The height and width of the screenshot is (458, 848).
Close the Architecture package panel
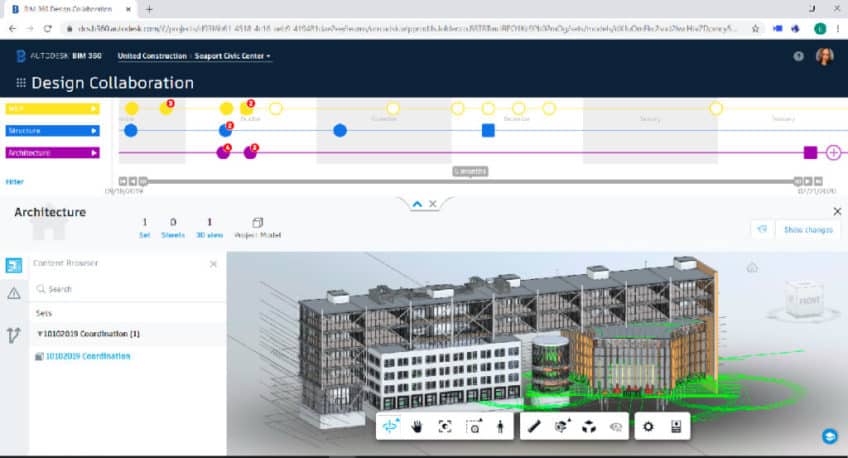[x=837, y=211]
